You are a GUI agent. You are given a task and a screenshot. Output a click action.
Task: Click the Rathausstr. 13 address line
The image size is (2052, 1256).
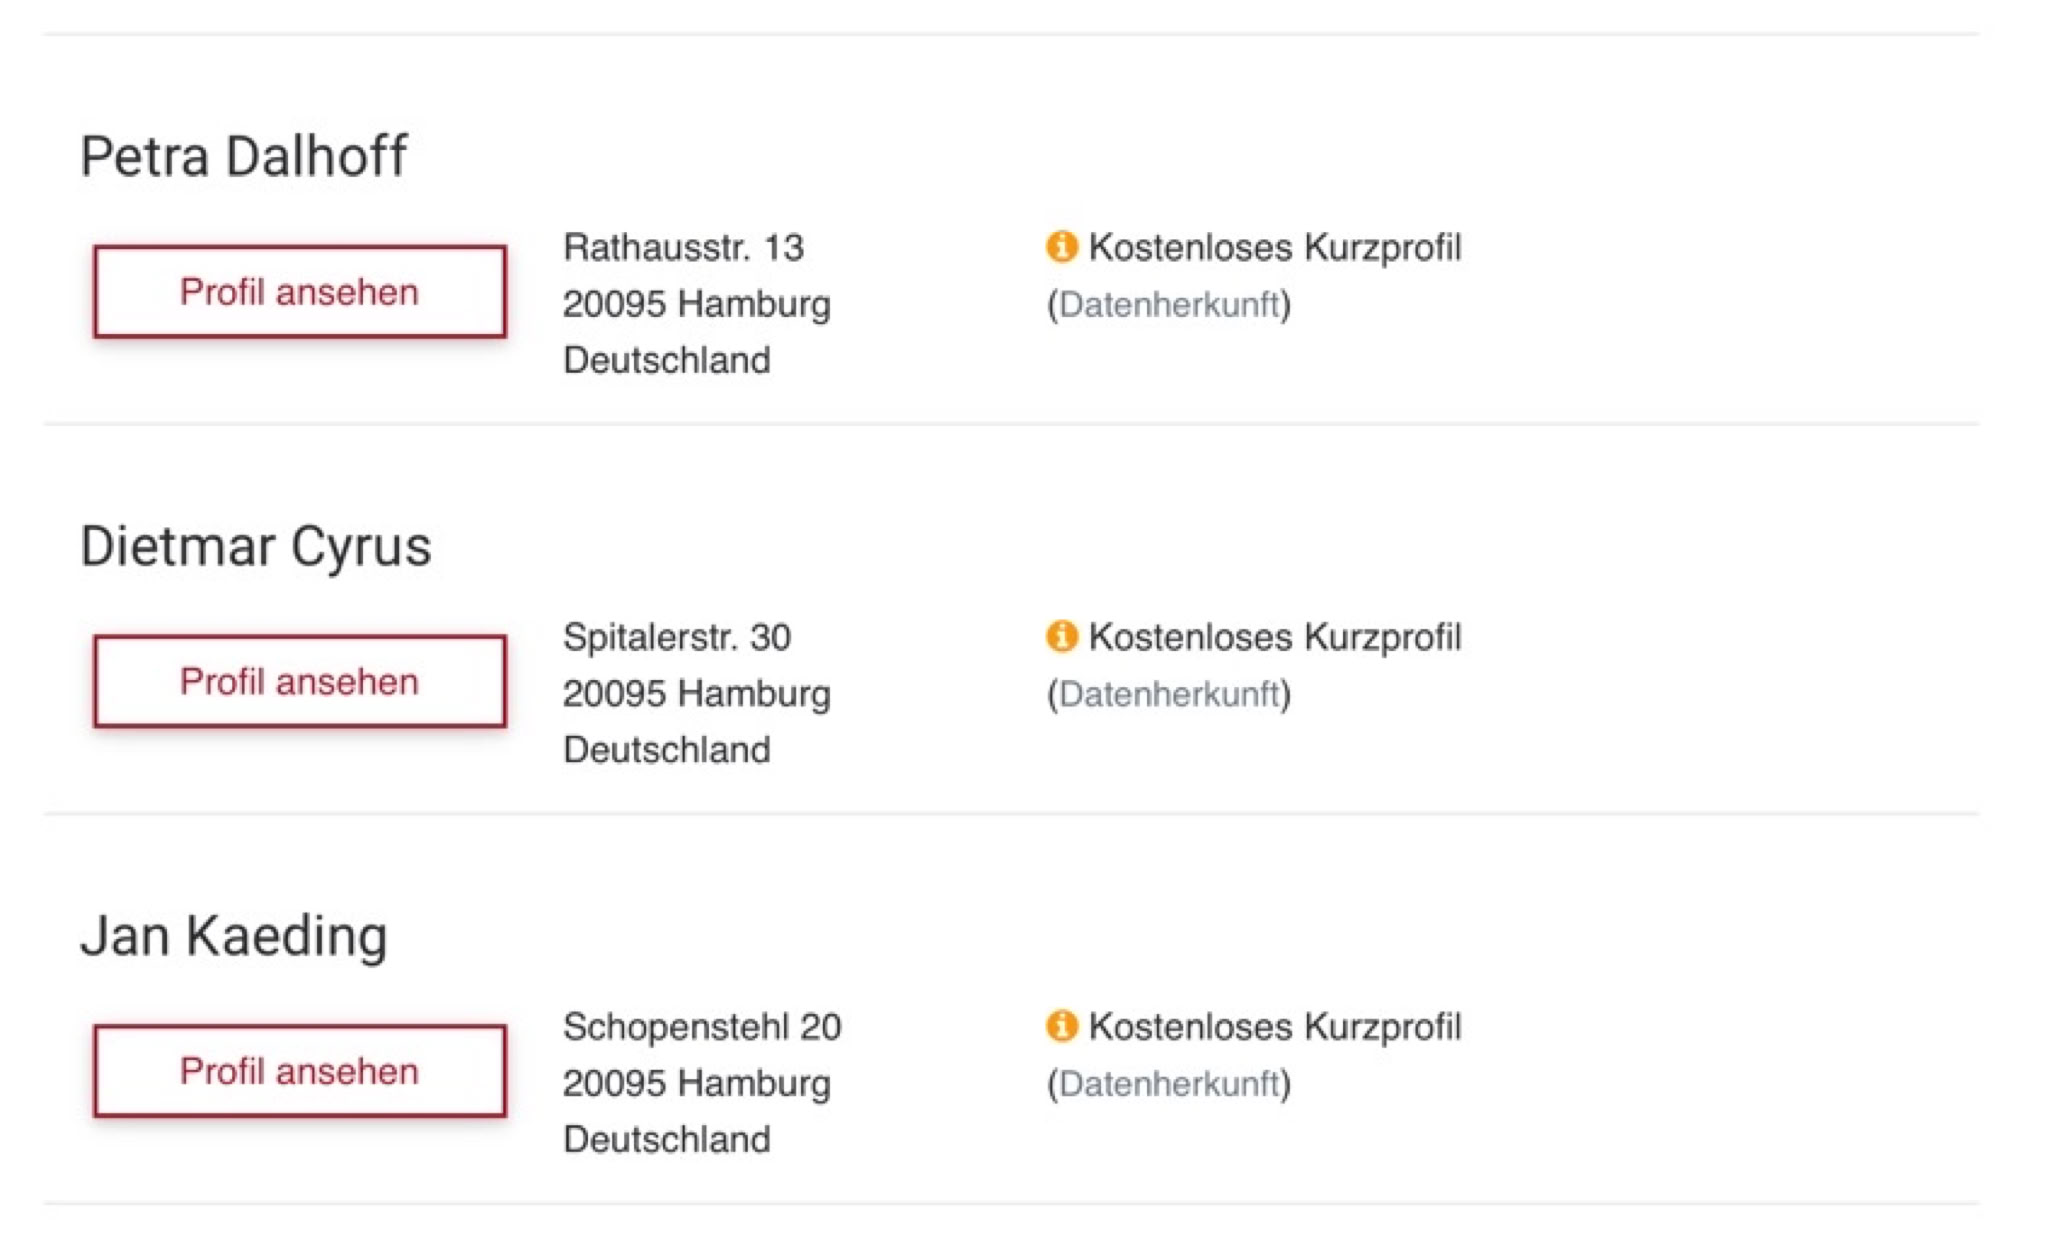point(683,248)
